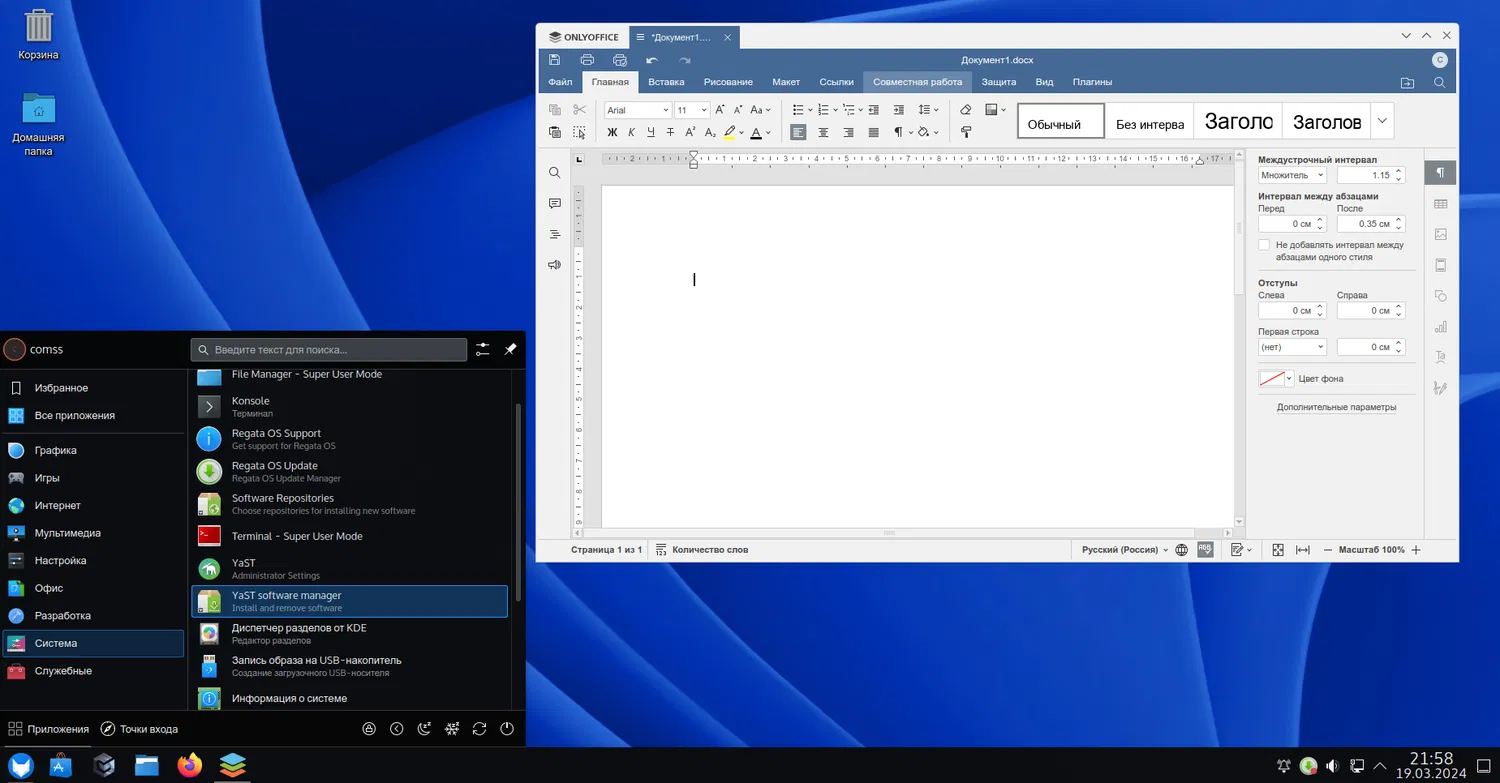1500x783 pixels.
Task: Center-align the paragraph text
Action: 823,132
